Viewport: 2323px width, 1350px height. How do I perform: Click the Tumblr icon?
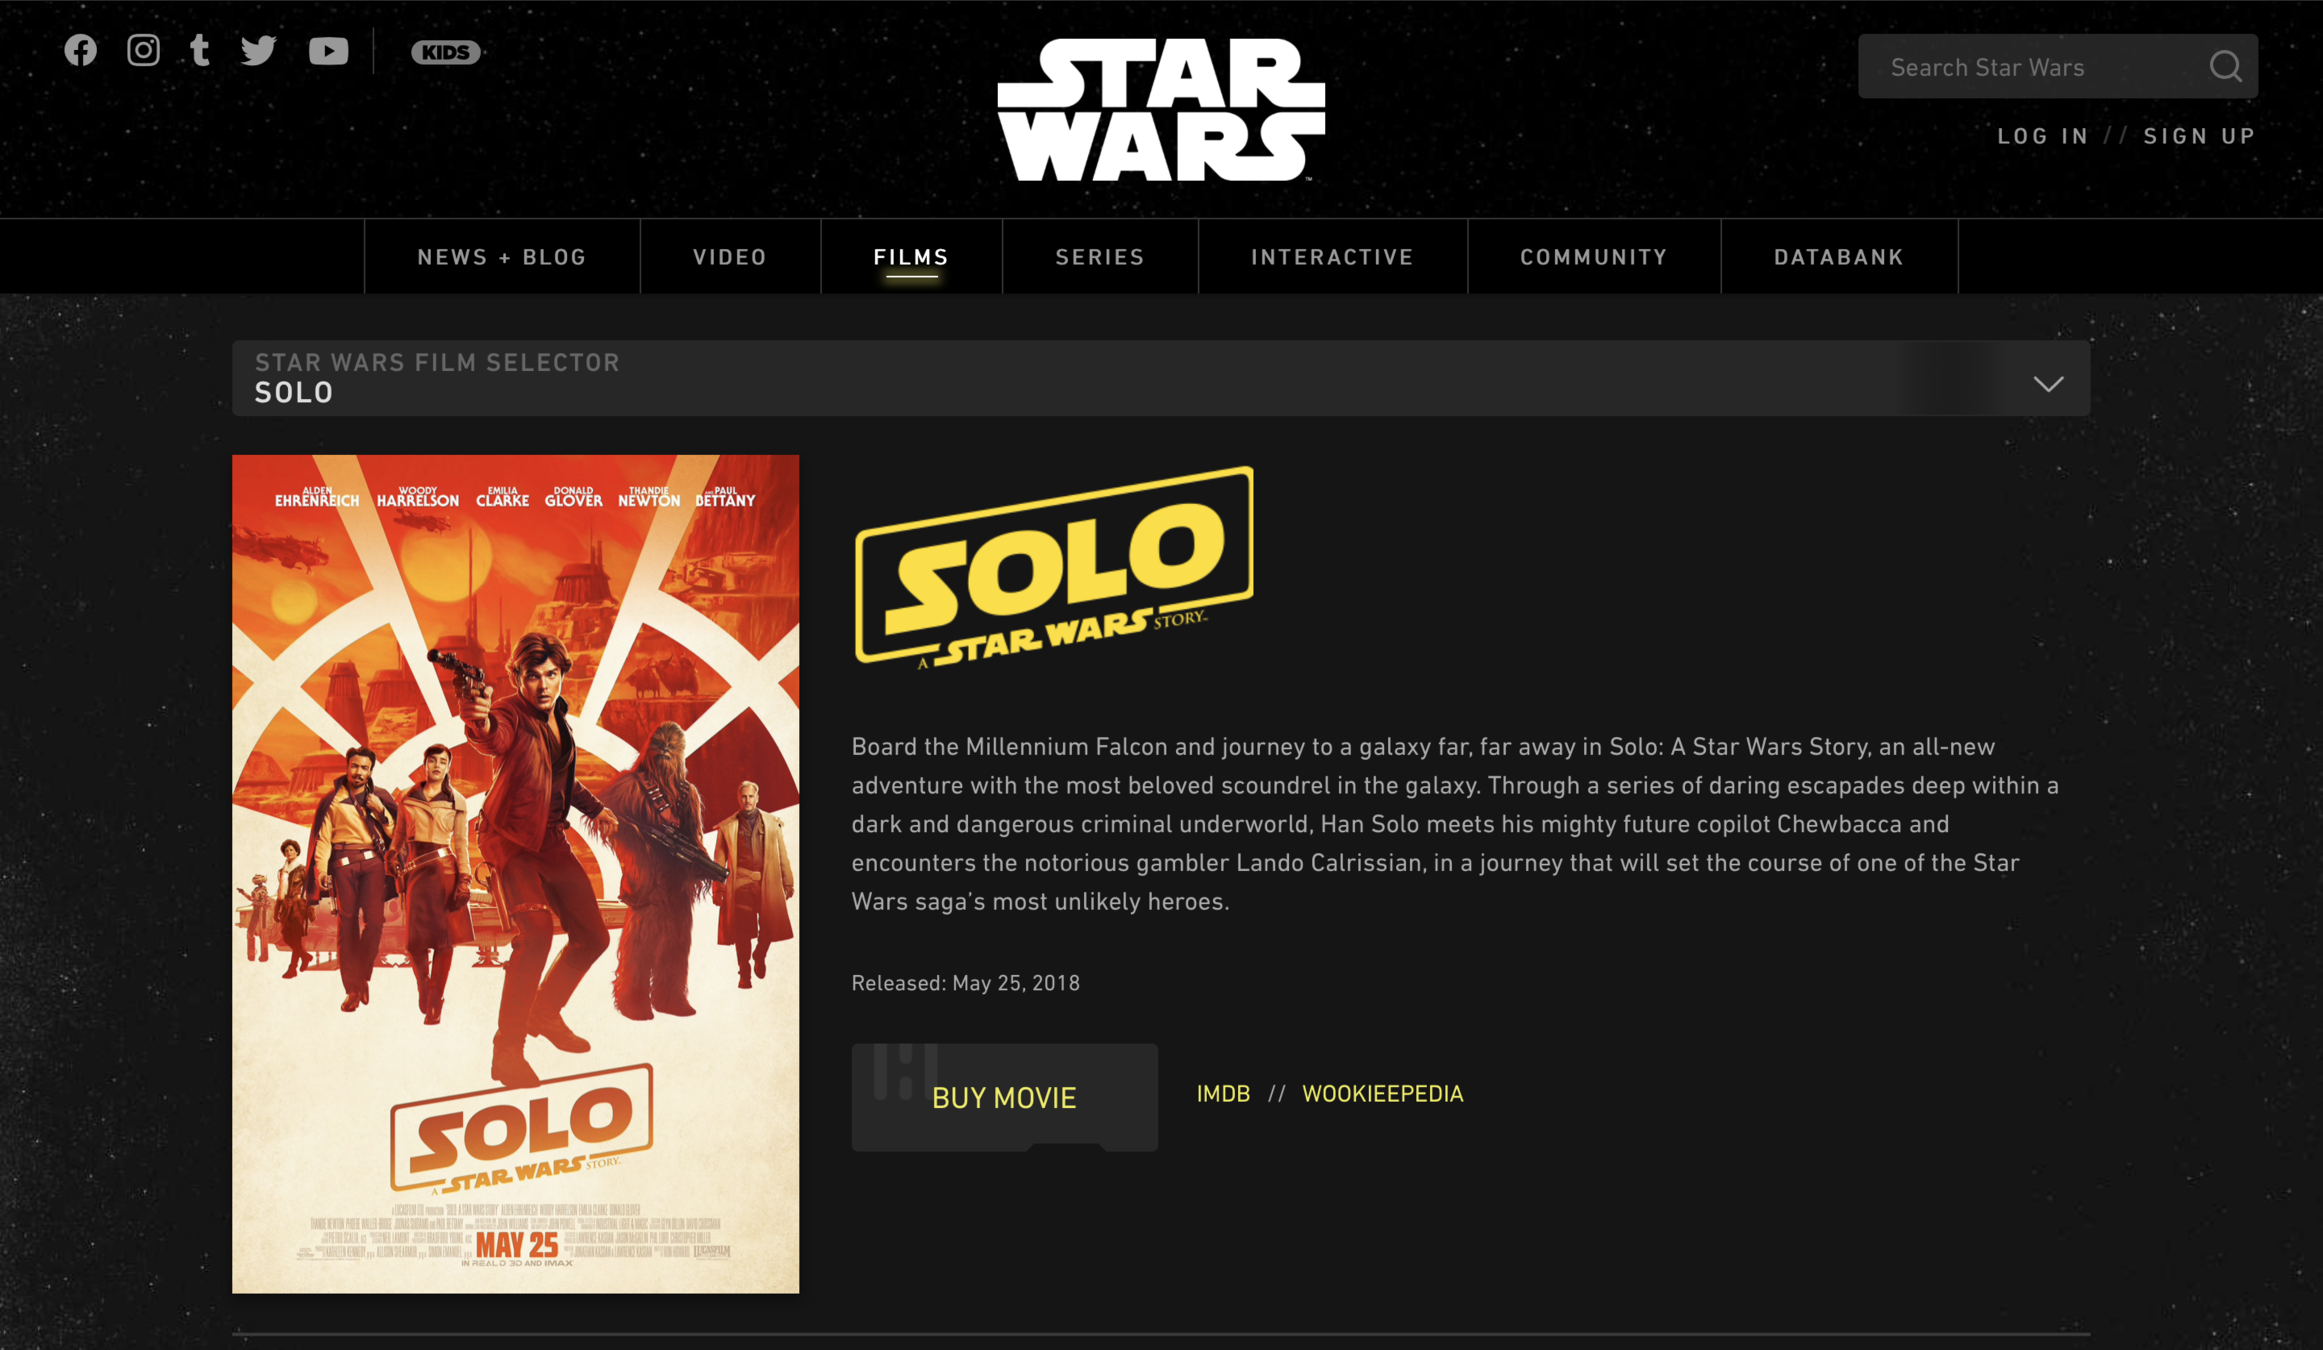pos(200,50)
